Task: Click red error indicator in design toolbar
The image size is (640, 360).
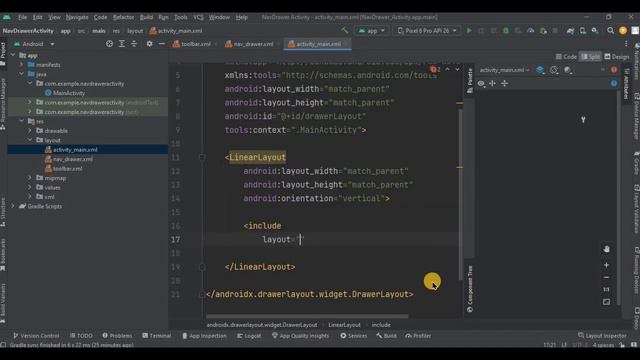Action: [x=614, y=70]
